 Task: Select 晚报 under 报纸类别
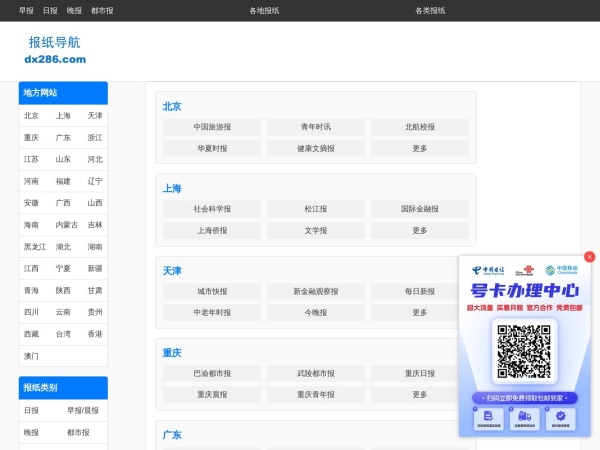tap(31, 432)
